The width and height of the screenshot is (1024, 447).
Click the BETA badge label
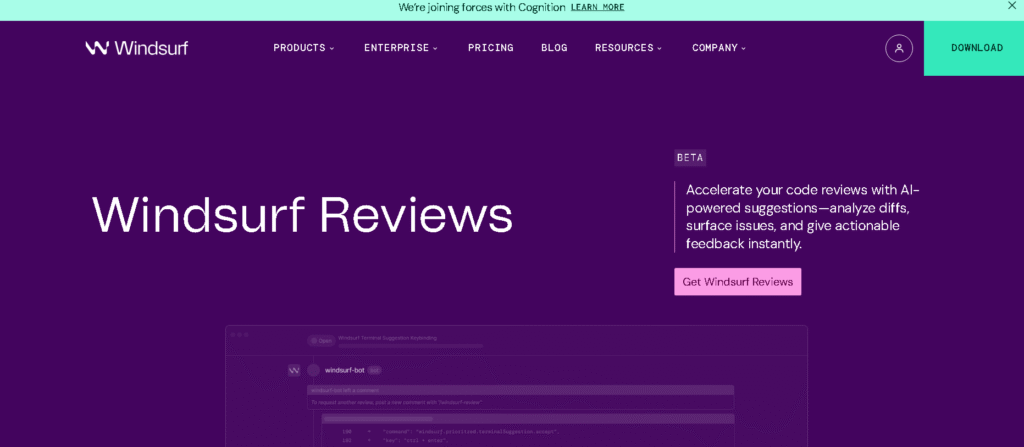click(689, 158)
